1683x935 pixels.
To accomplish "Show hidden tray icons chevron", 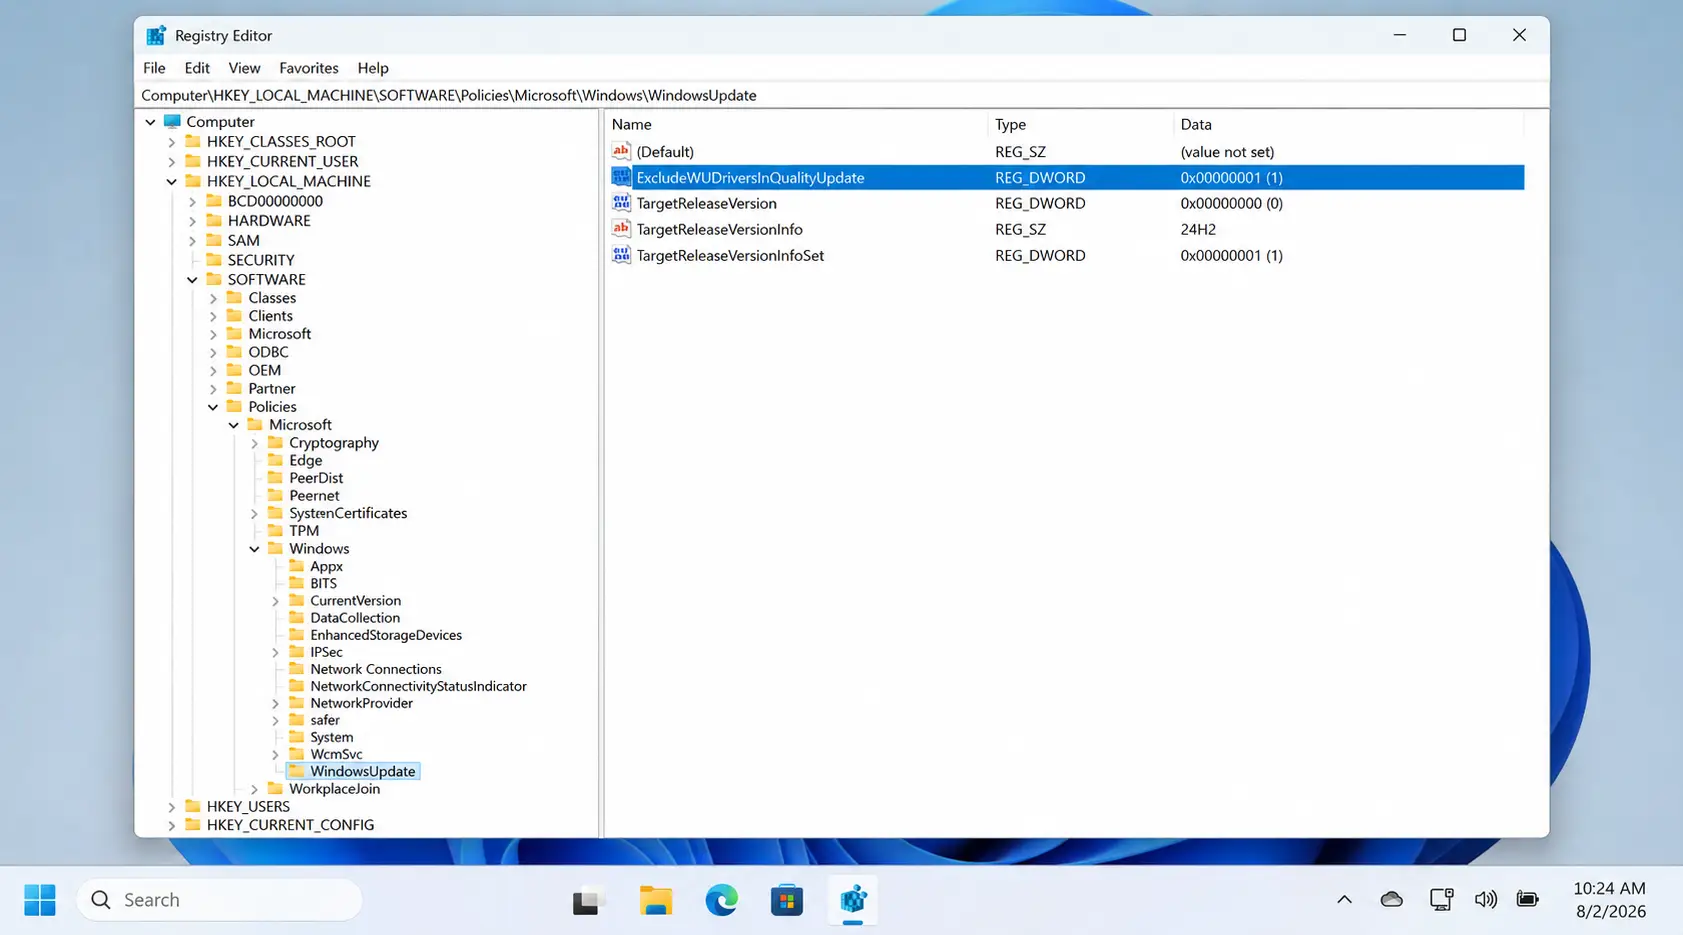I will click(x=1345, y=900).
